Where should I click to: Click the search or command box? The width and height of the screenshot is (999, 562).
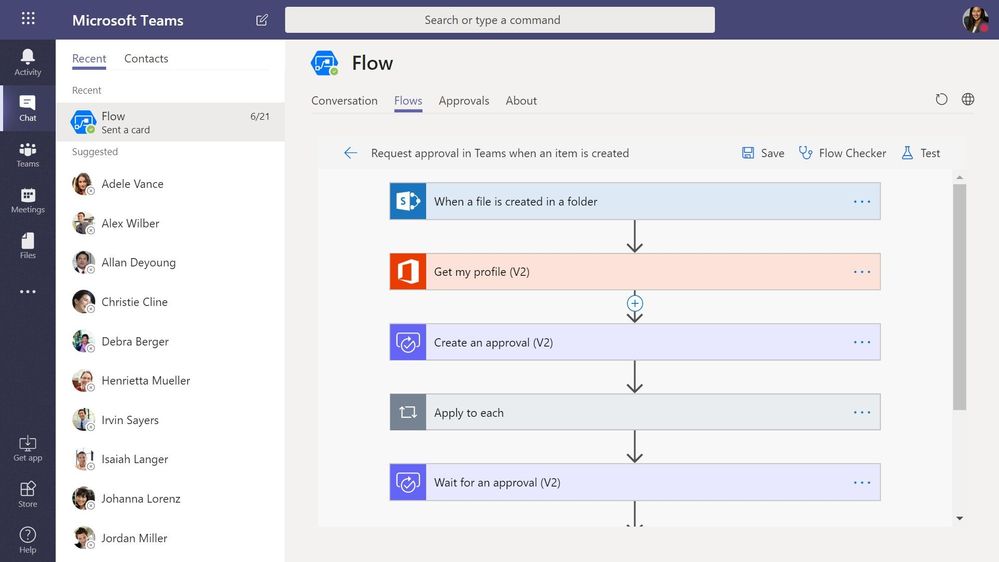(500, 20)
